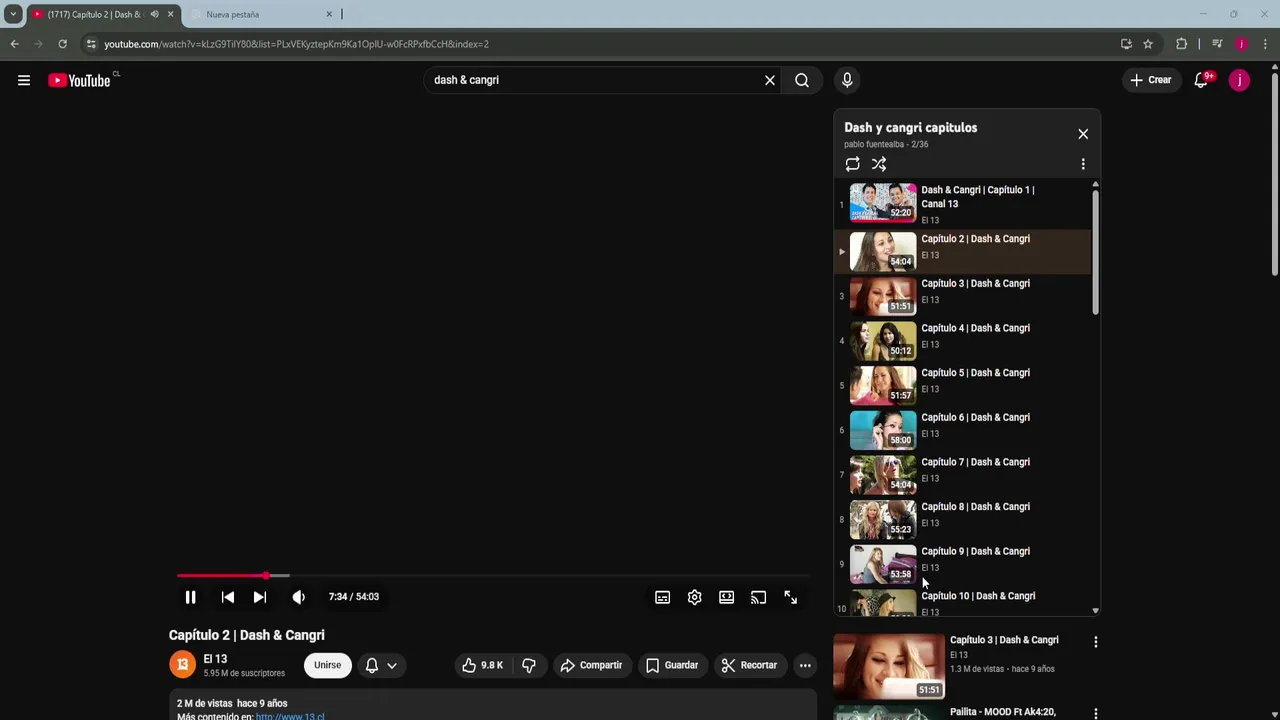Cast video to a TV
The width and height of the screenshot is (1280, 720).
coord(759,597)
